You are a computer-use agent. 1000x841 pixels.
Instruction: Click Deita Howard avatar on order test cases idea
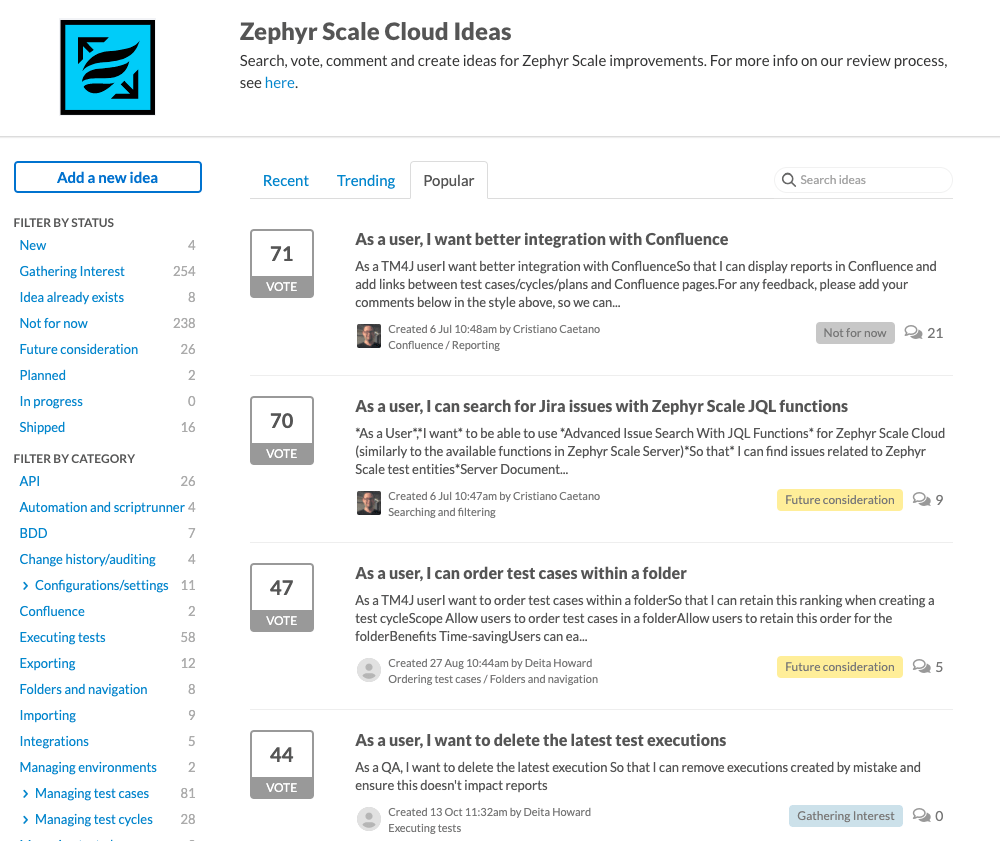point(369,670)
